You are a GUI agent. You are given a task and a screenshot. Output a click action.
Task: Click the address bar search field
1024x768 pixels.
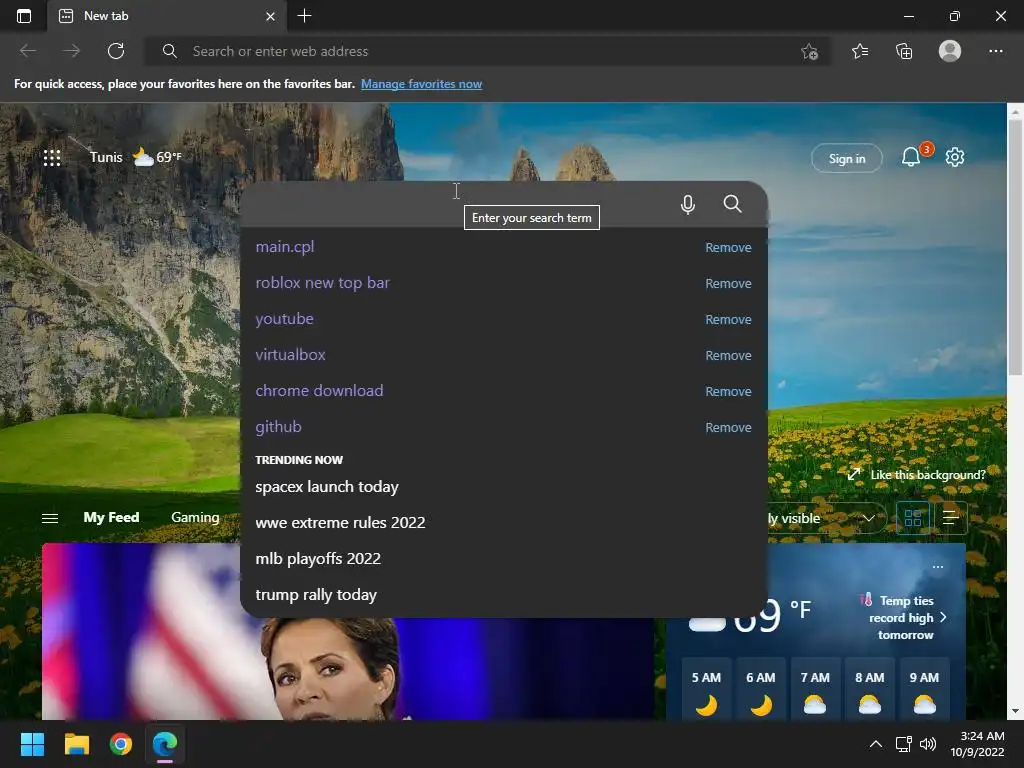pyautogui.click(x=487, y=51)
